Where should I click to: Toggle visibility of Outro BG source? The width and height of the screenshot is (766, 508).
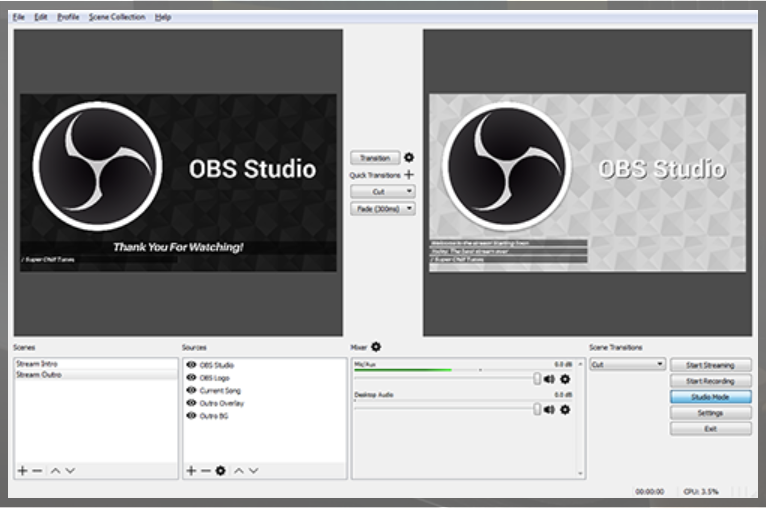[x=192, y=415]
